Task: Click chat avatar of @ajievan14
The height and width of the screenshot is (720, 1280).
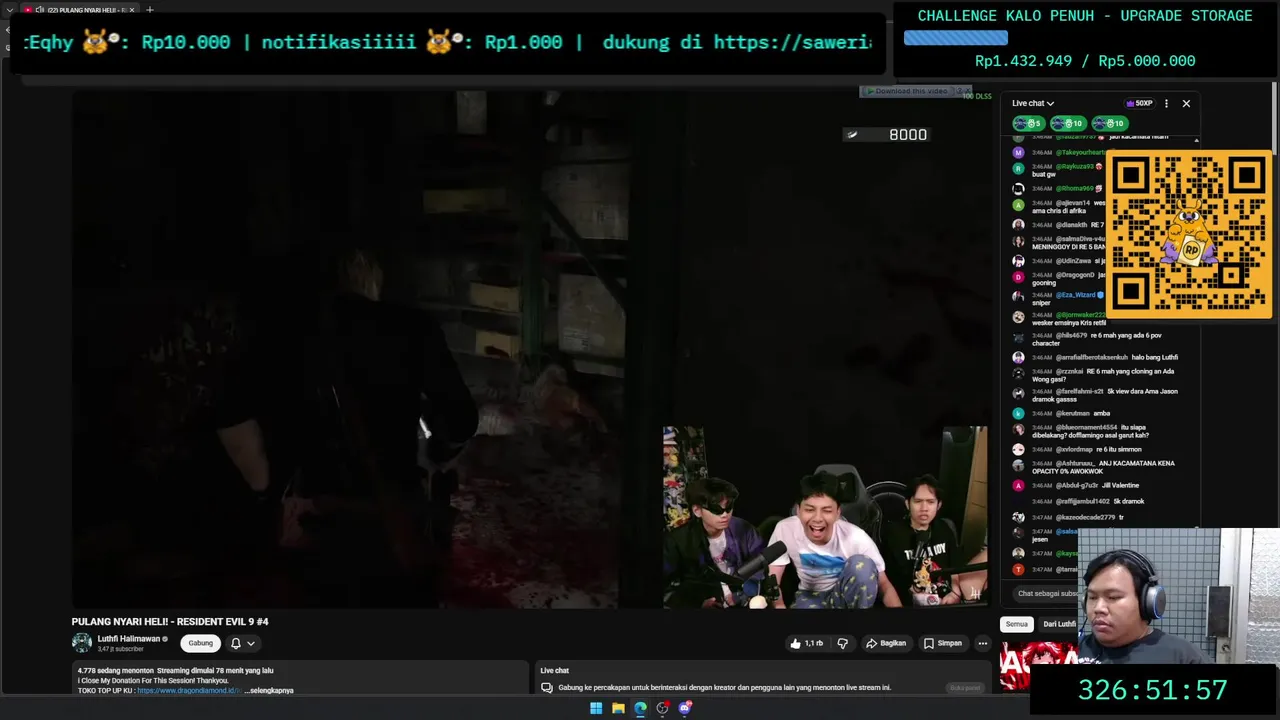Action: tap(1018, 205)
